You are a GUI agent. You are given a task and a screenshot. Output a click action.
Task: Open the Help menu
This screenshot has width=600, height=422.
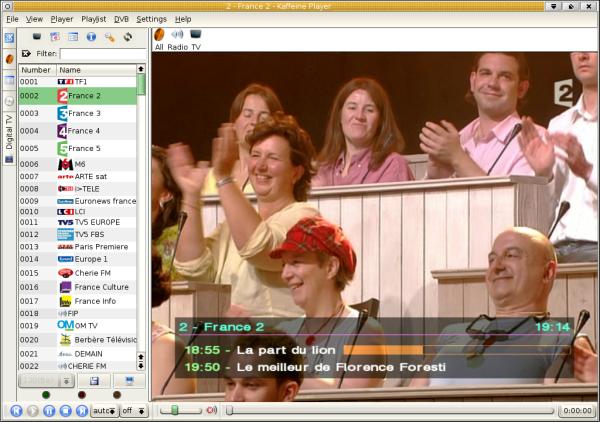(x=183, y=19)
